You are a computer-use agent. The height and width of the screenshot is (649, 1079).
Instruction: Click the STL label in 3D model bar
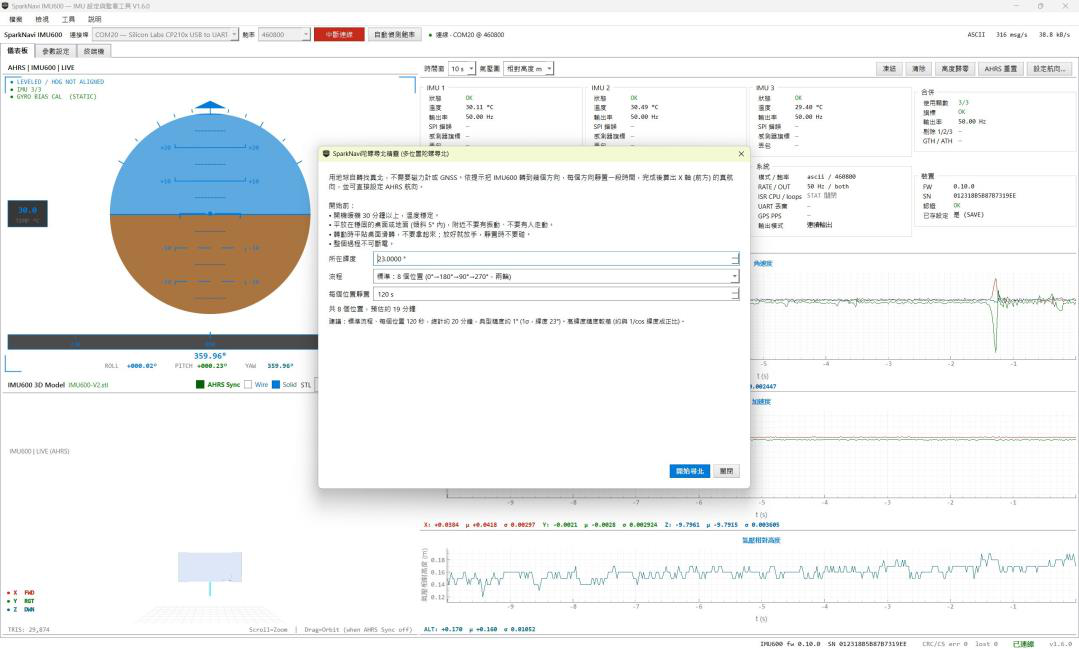pyautogui.click(x=306, y=385)
